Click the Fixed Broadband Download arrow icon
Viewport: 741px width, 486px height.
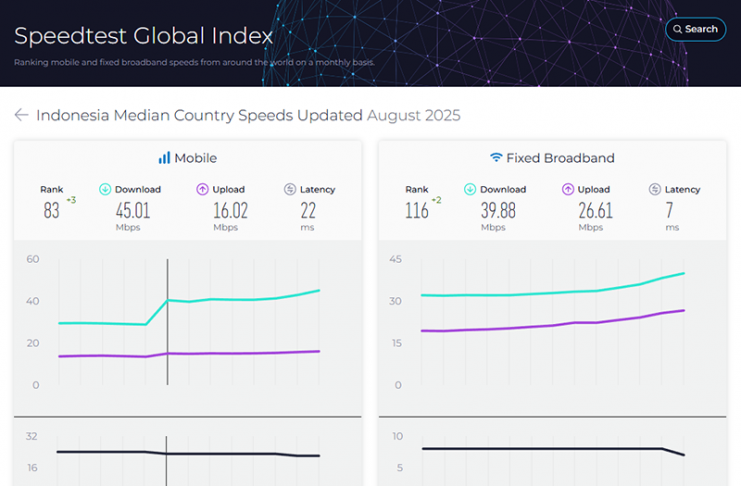pos(470,189)
